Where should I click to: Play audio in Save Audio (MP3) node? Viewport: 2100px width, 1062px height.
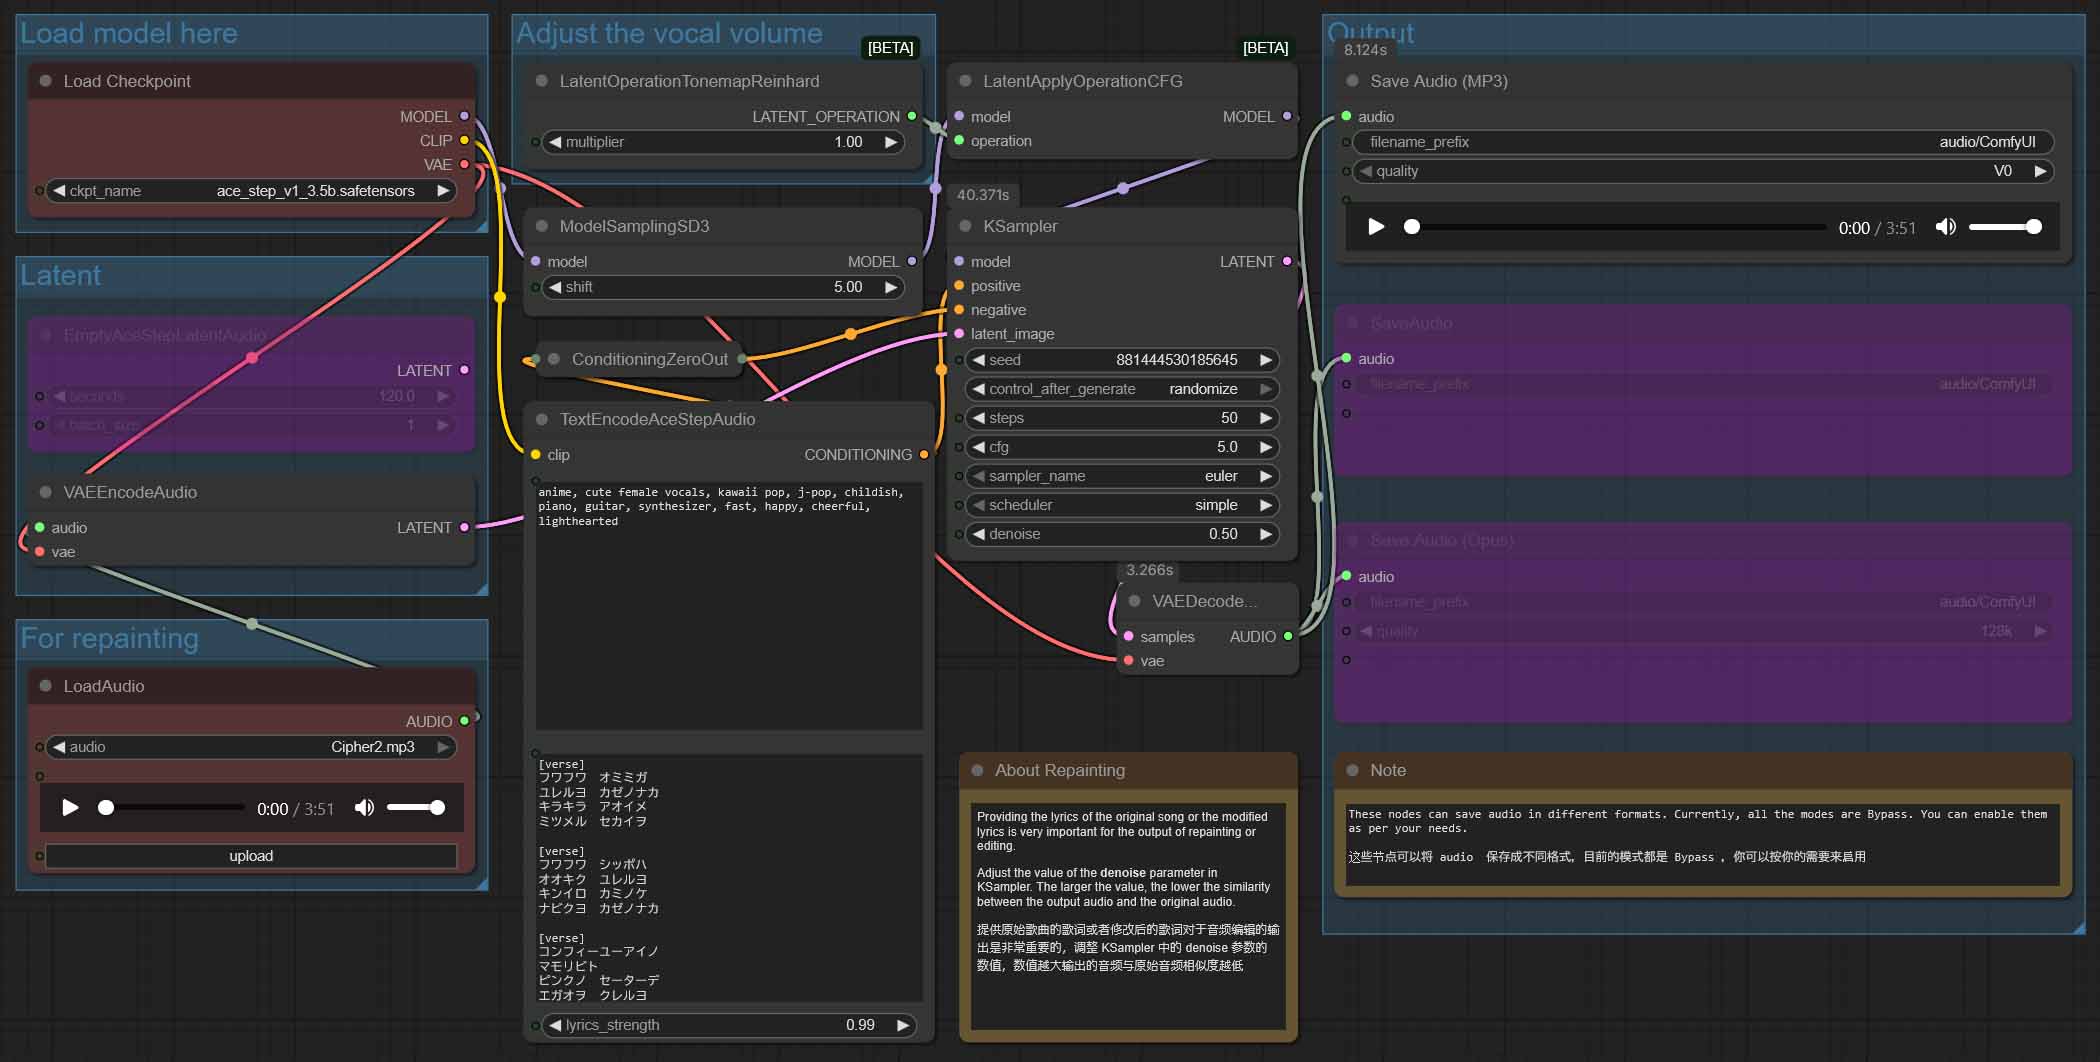pos(1376,227)
